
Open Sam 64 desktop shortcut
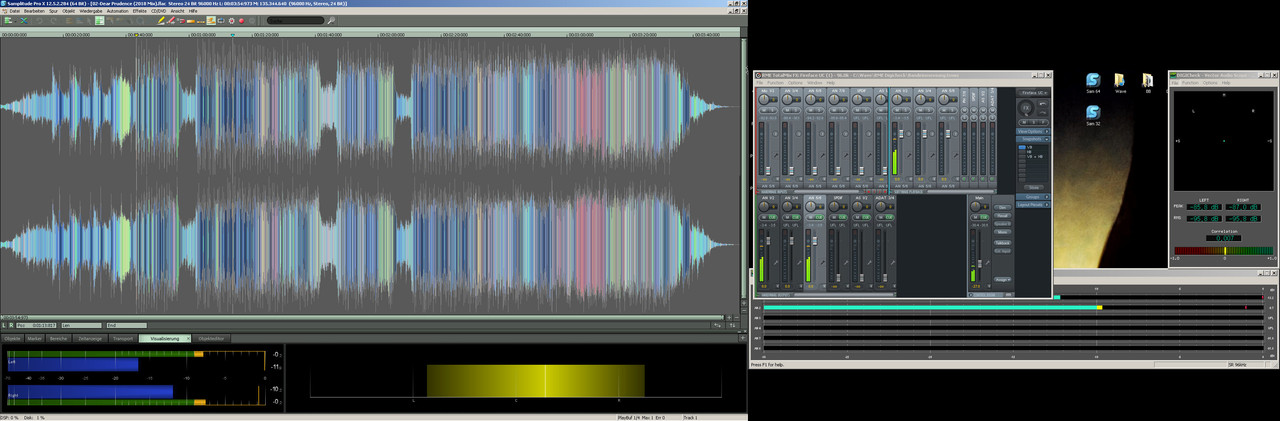click(x=1093, y=82)
